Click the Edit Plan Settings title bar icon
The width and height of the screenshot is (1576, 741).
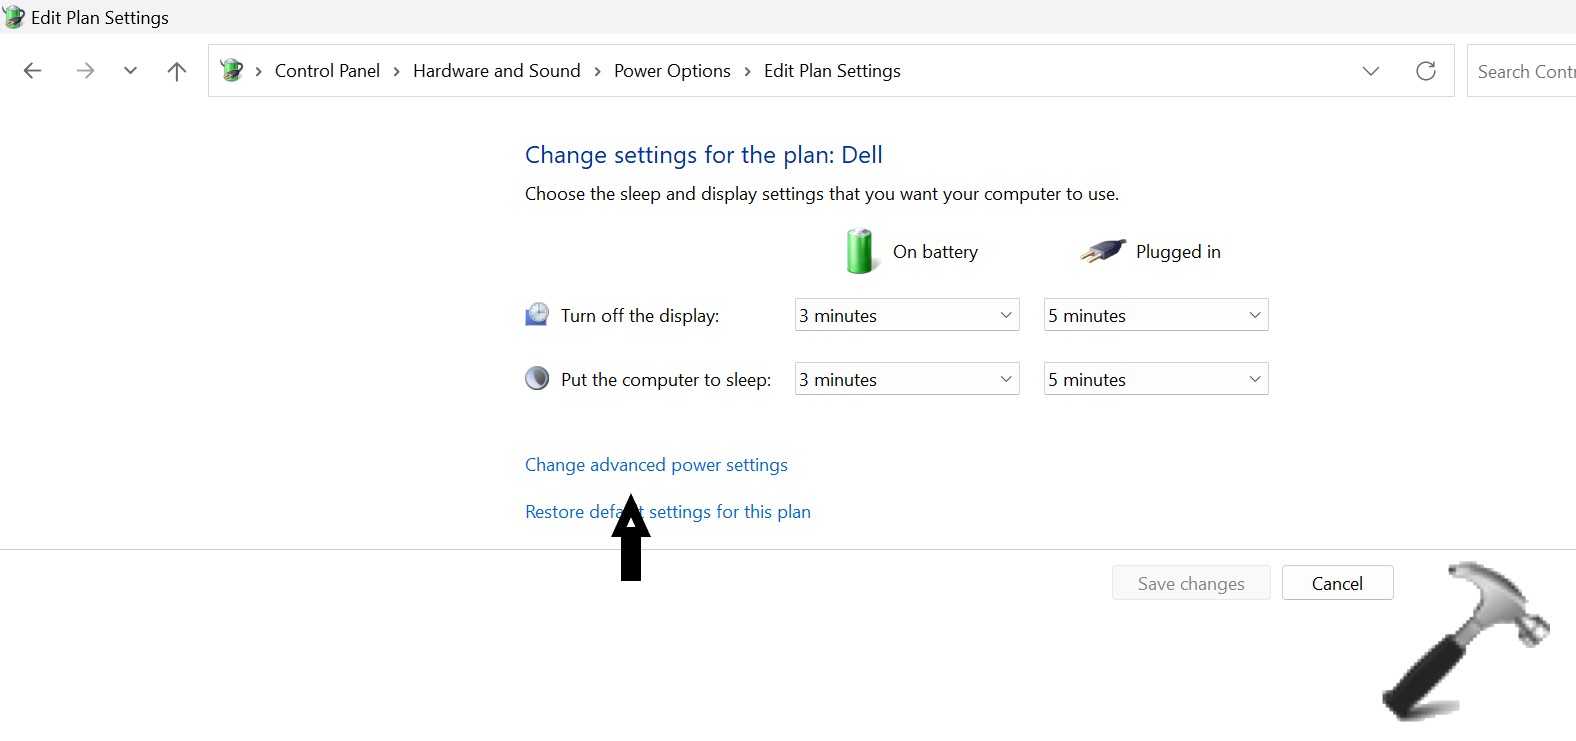coord(13,17)
